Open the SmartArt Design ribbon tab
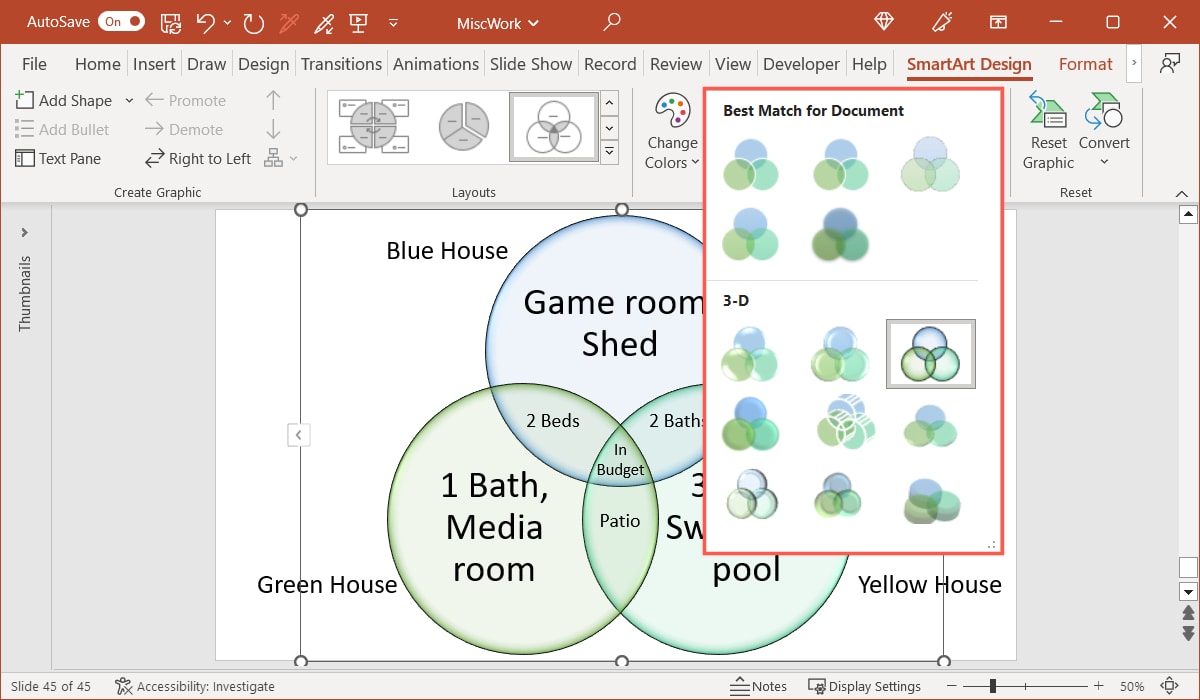The height and width of the screenshot is (700, 1200). click(968, 63)
